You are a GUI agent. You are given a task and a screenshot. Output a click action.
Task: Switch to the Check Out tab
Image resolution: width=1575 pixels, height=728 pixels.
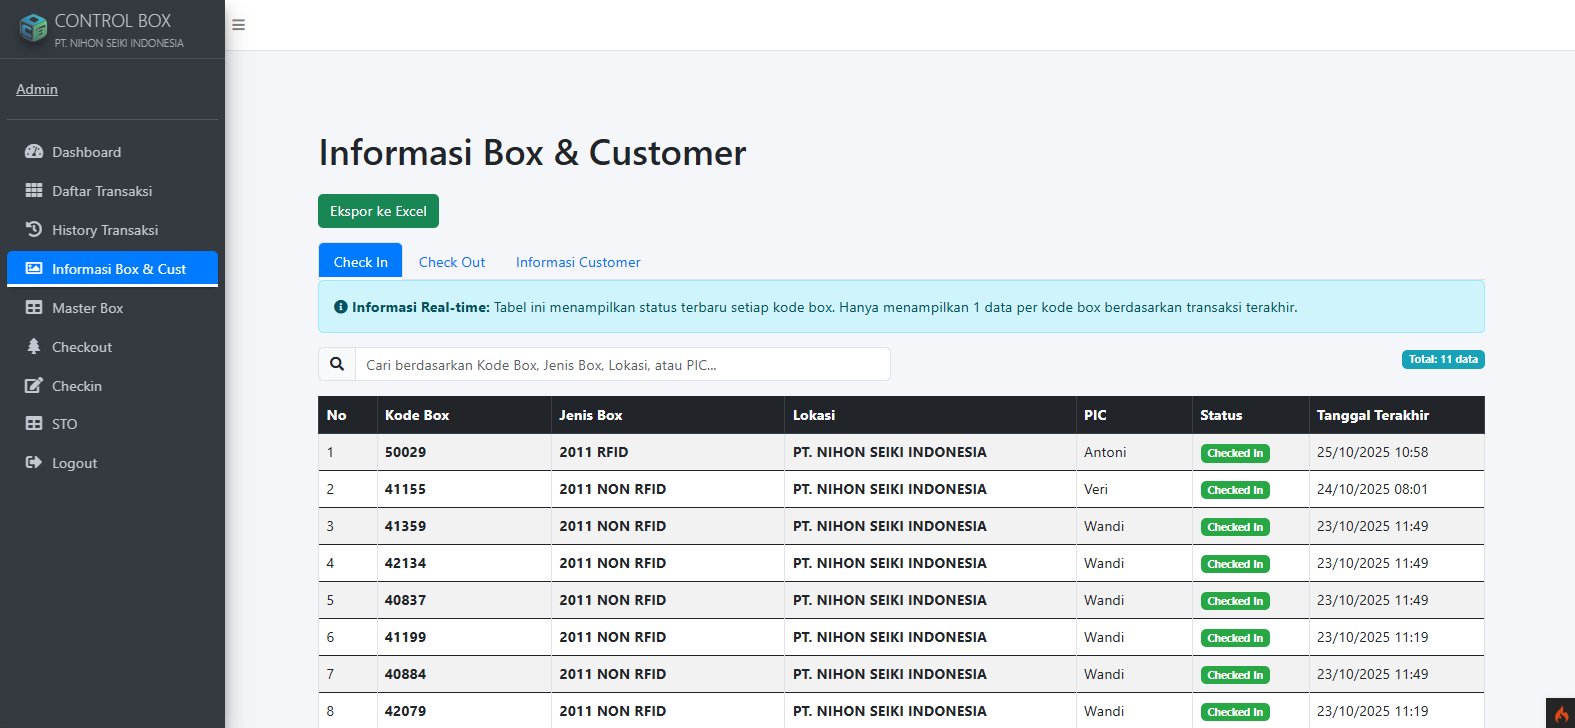click(452, 262)
